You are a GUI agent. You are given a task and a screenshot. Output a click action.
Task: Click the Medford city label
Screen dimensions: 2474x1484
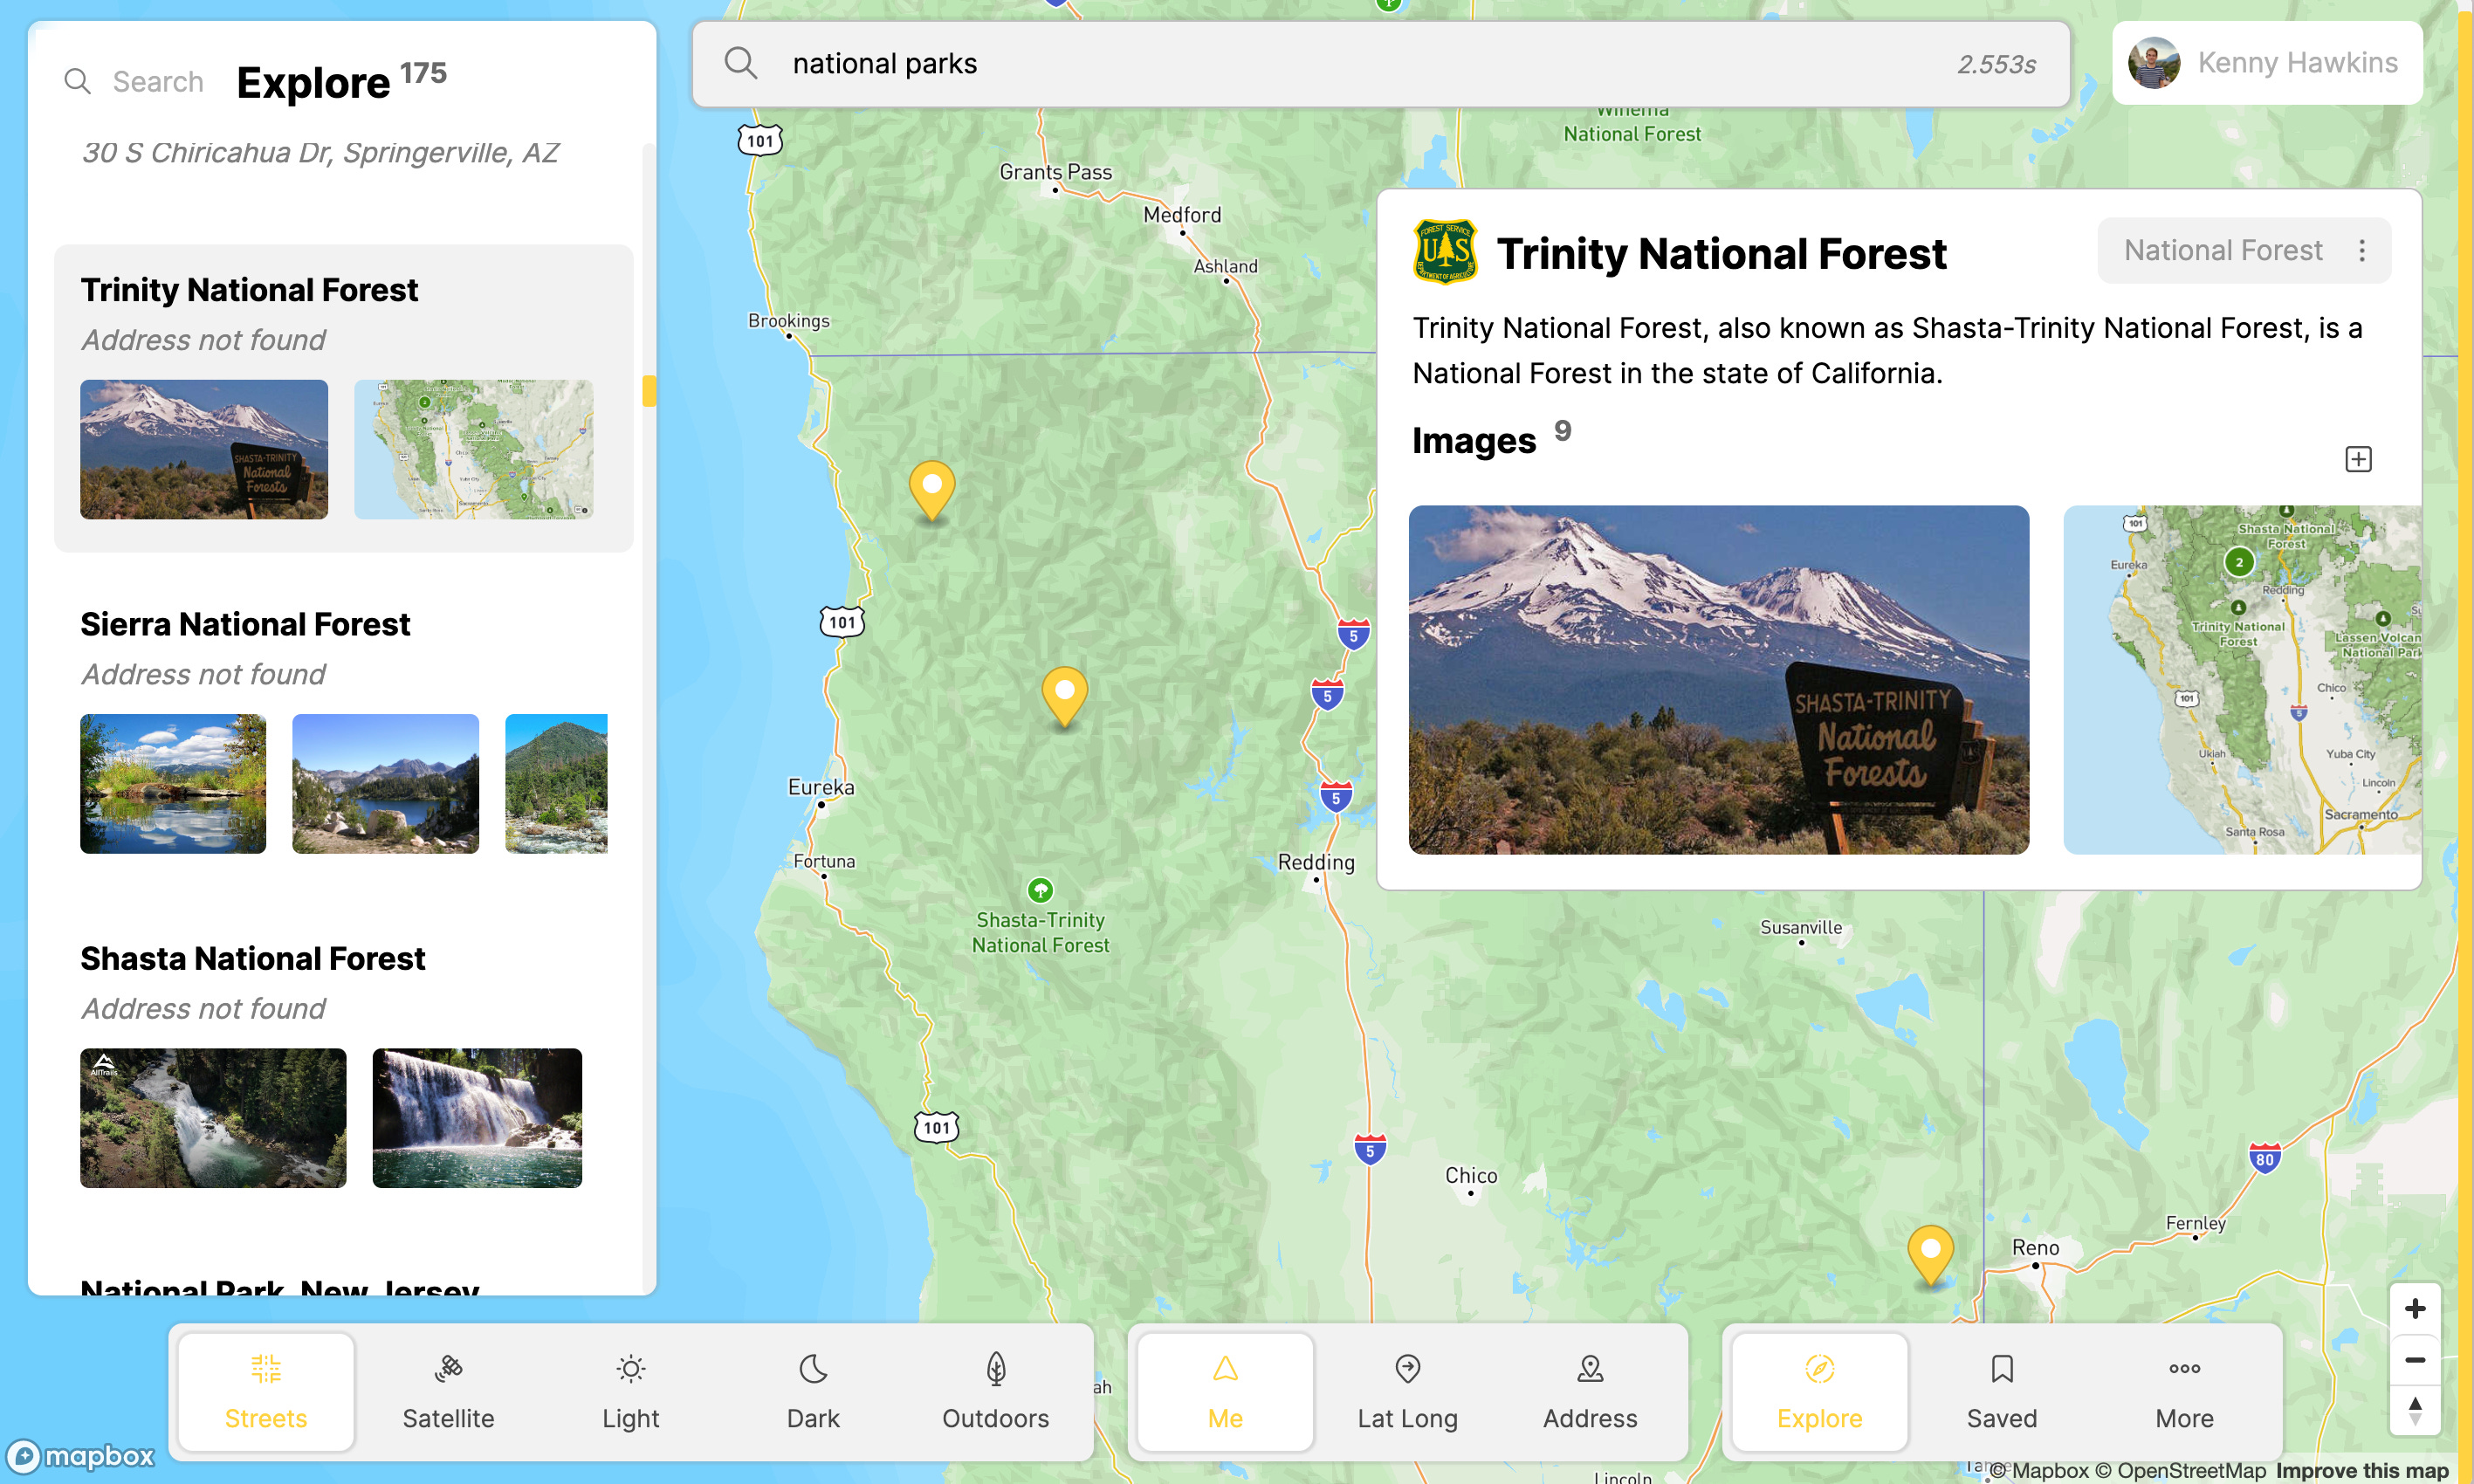[1182, 215]
